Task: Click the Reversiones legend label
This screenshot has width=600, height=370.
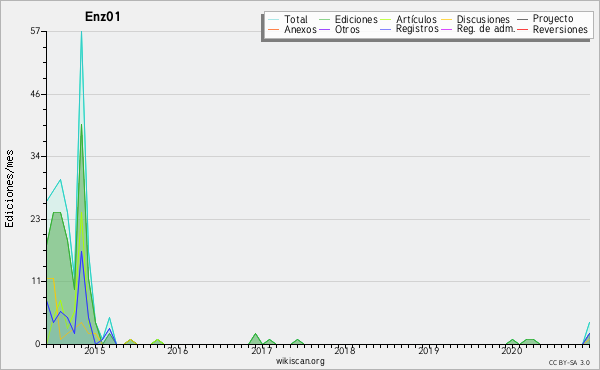Action: point(560,29)
